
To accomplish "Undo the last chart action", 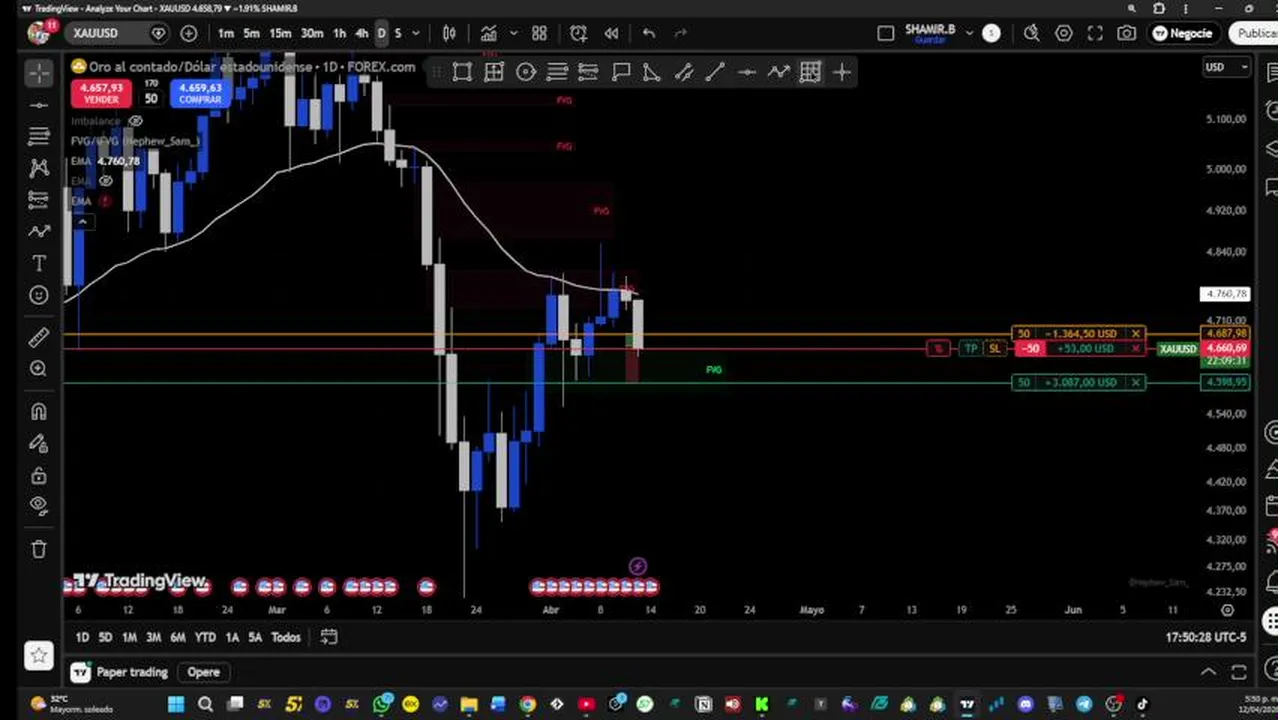I will pyautogui.click(x=649, y=33).
